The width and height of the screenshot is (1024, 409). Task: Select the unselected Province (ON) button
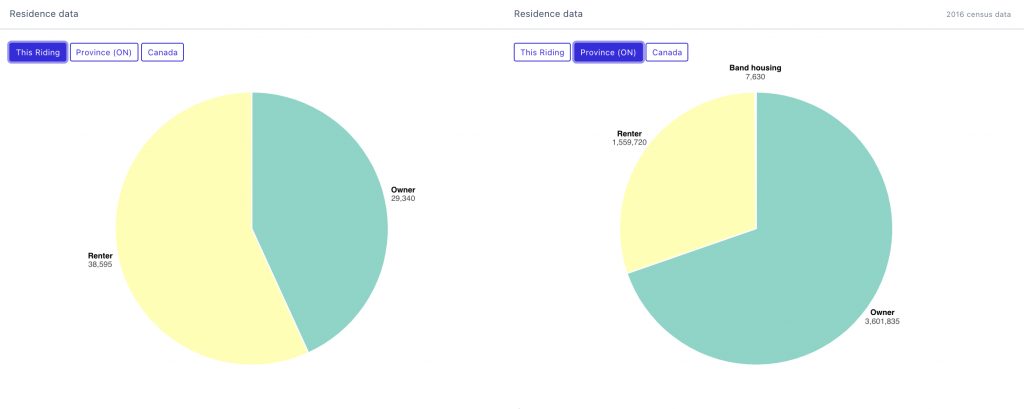(104, 52)
